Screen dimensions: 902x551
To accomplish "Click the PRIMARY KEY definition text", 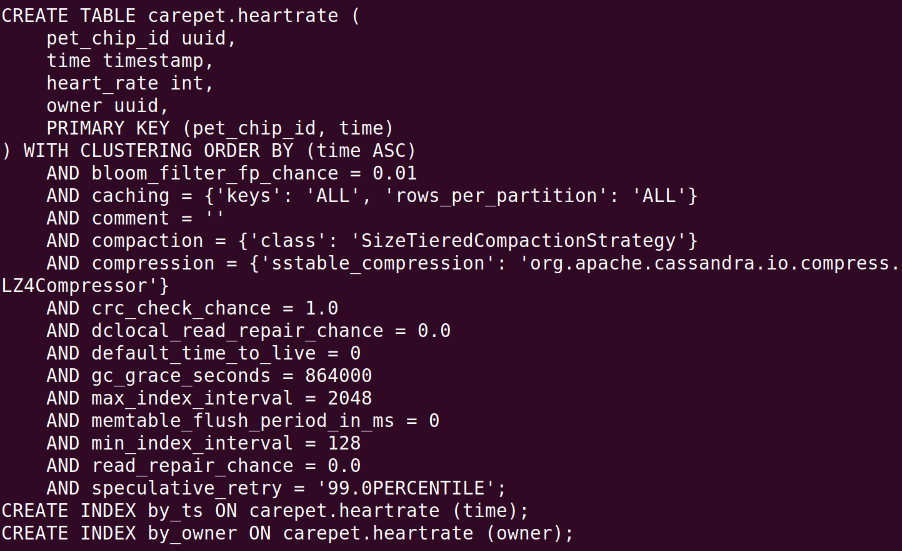I will (220, 128).
